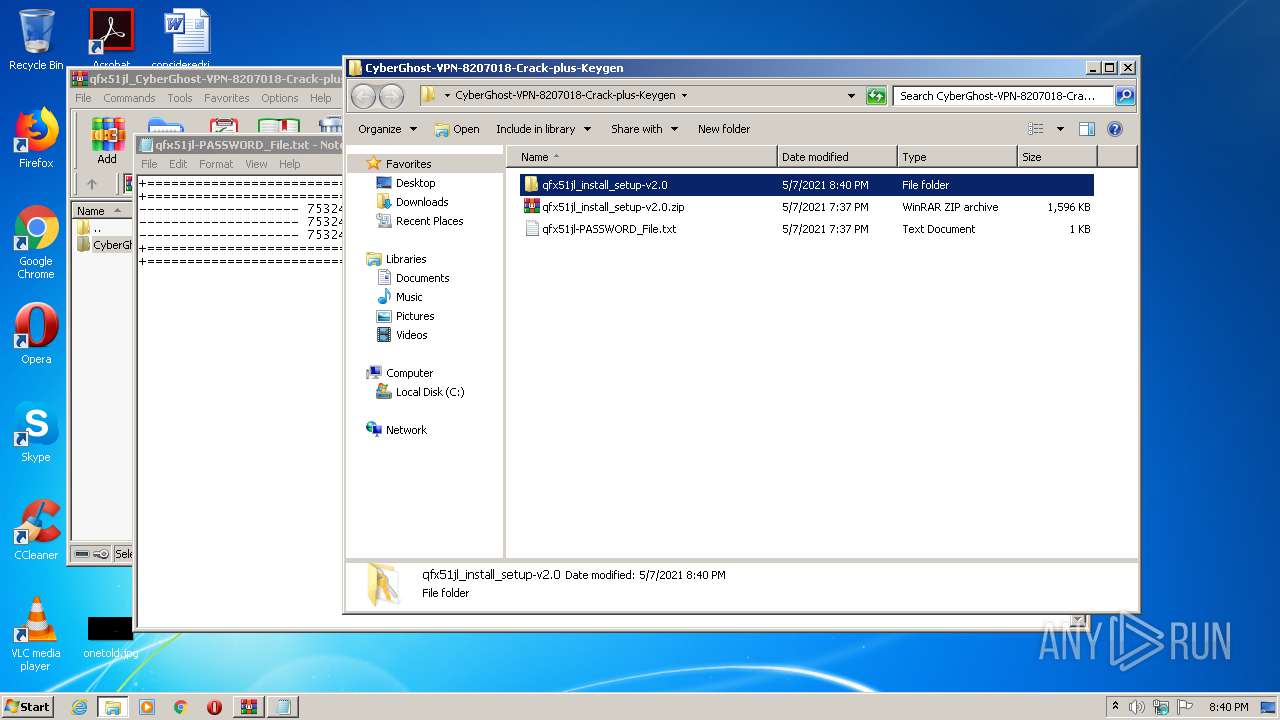The height and width of the screenshot is (720, 1280).
Task: Click the Add button in WinRAR toolbar
Action: tap(107, 141)
